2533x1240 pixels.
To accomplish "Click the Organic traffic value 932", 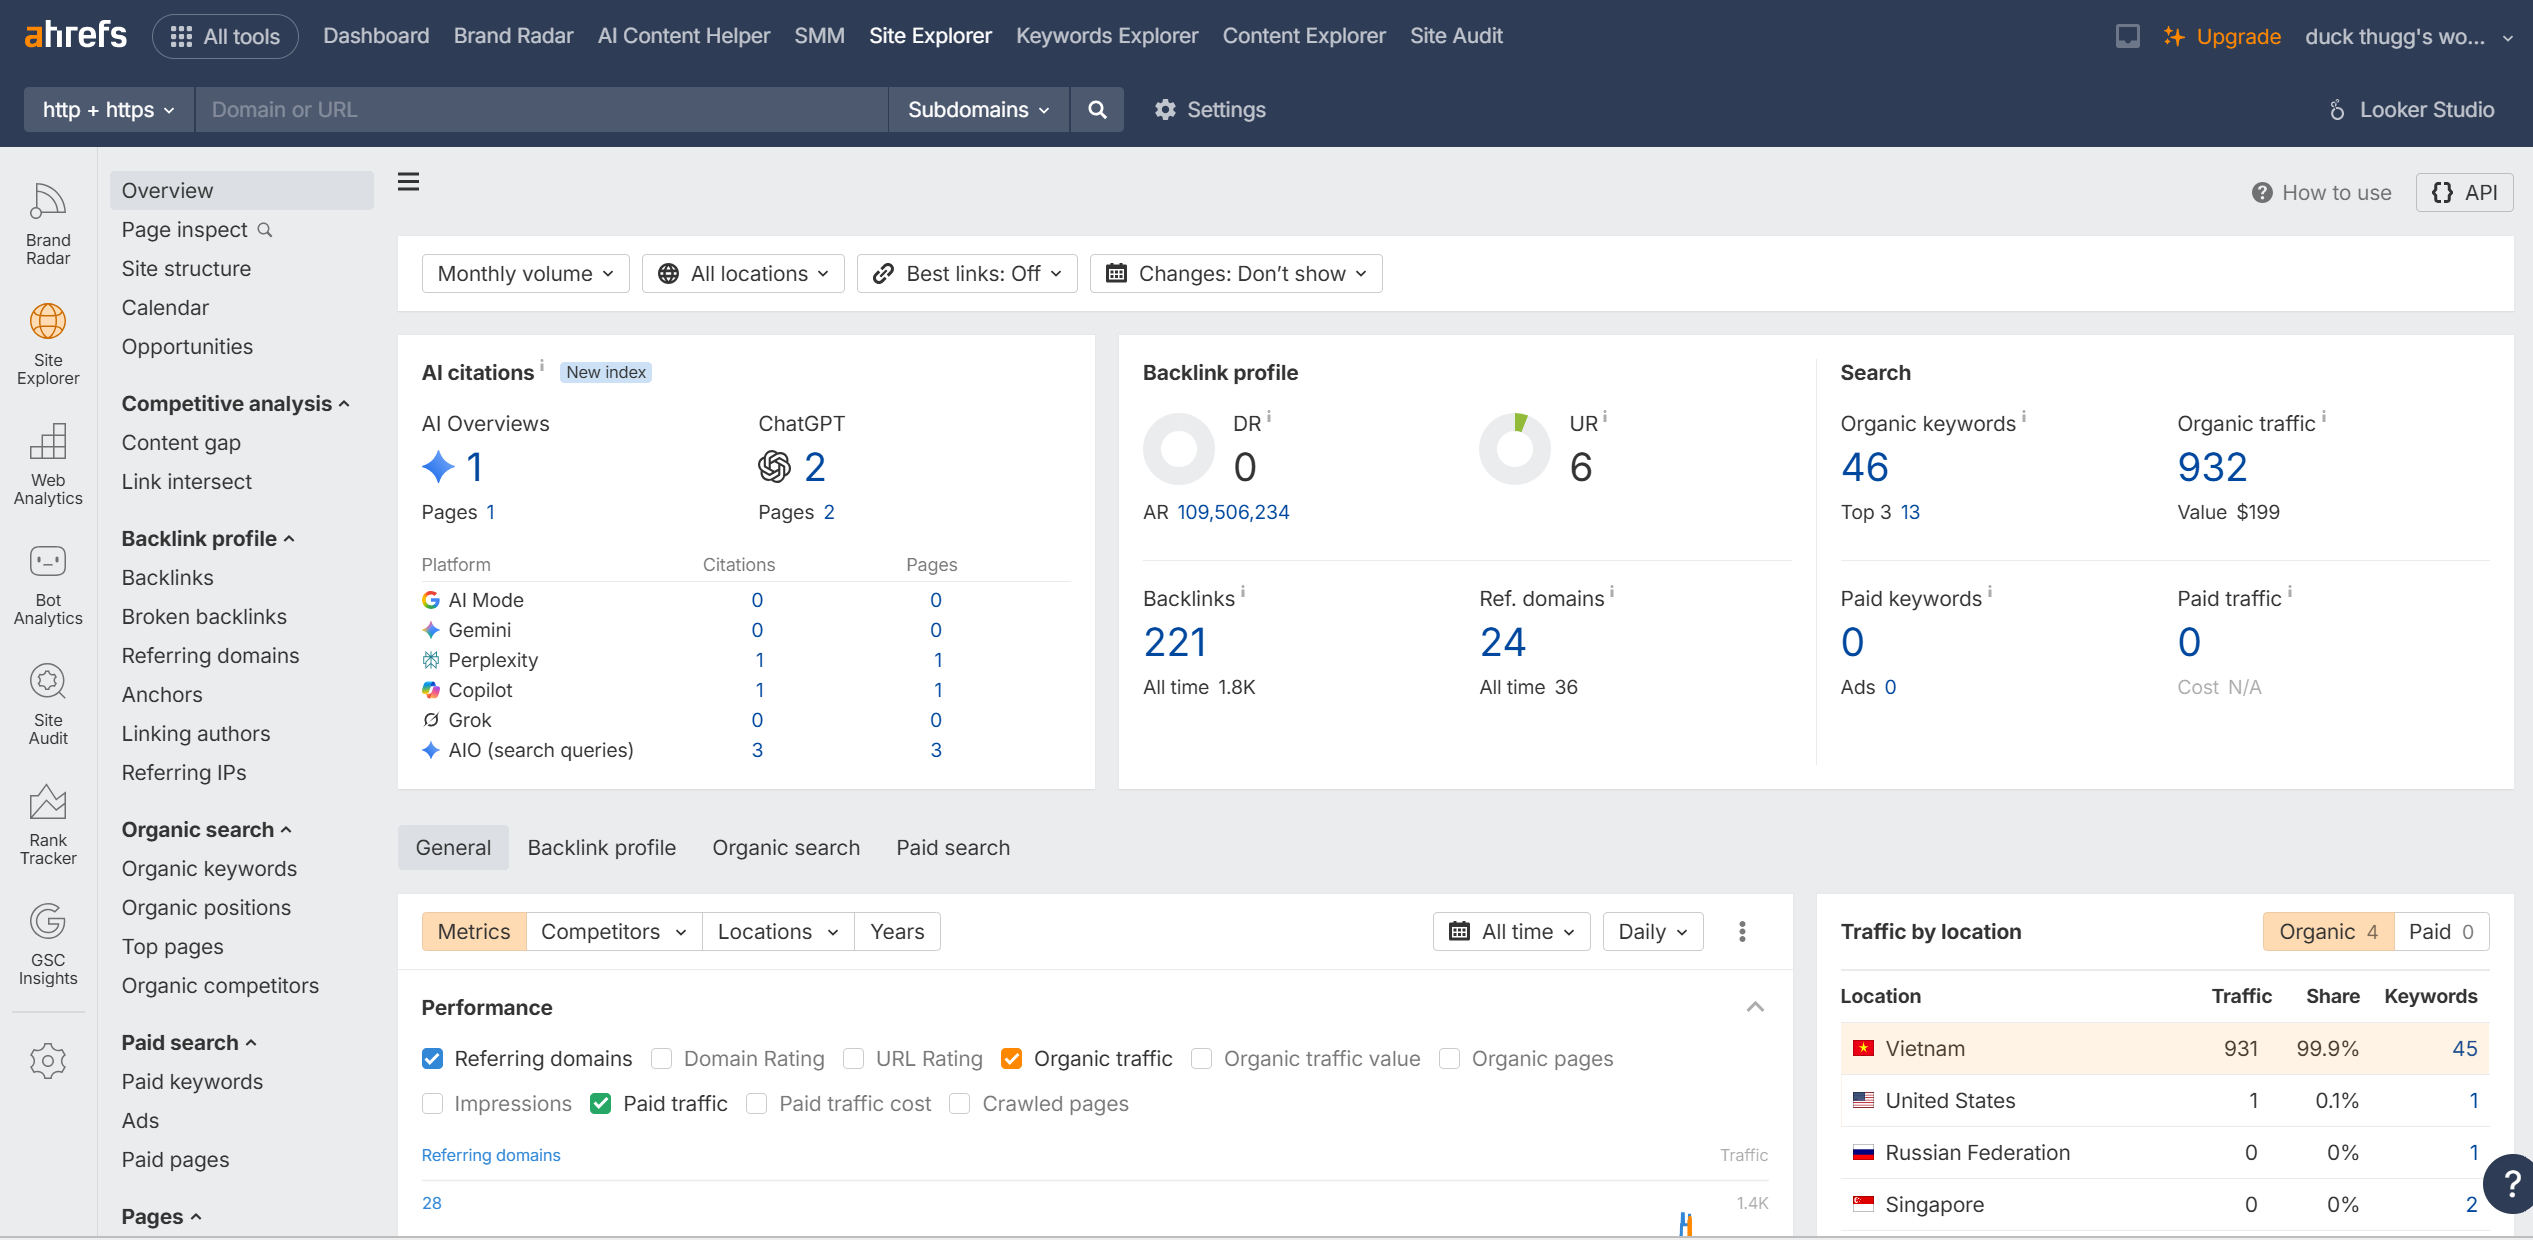I will (2212, 467).
